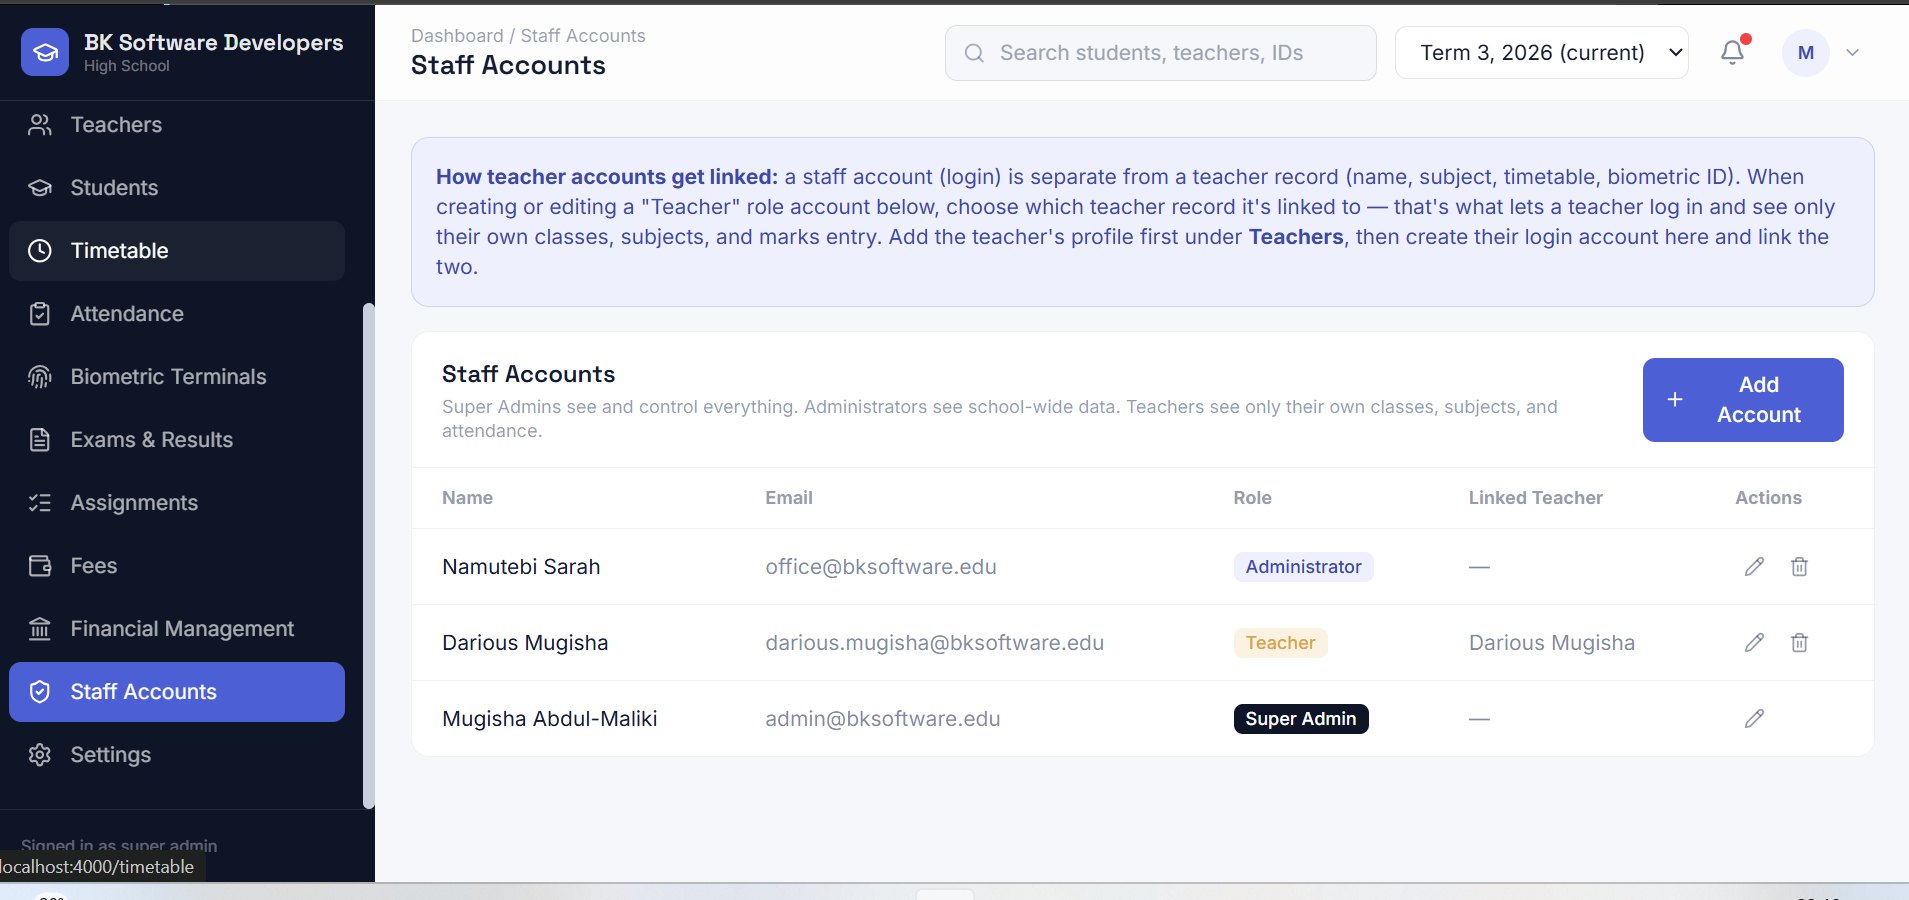Open Attendance from the sidebar
This screenshot has height=900, width=1909.
177,314
